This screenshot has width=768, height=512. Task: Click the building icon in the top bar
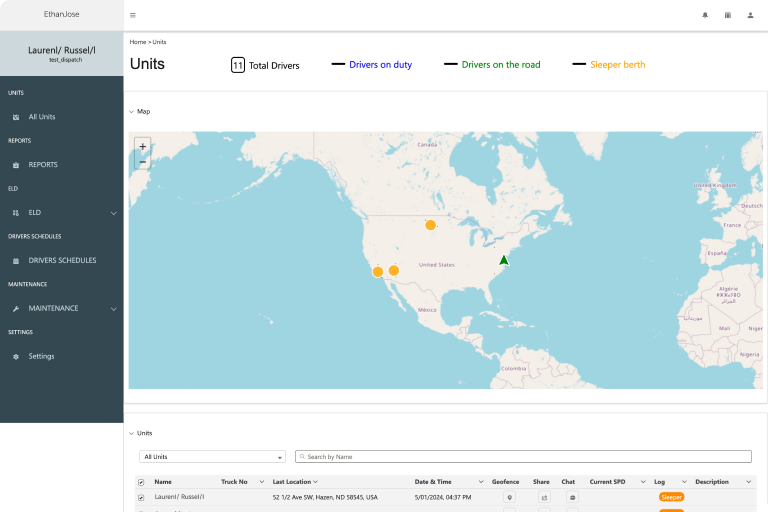[728, 15]
